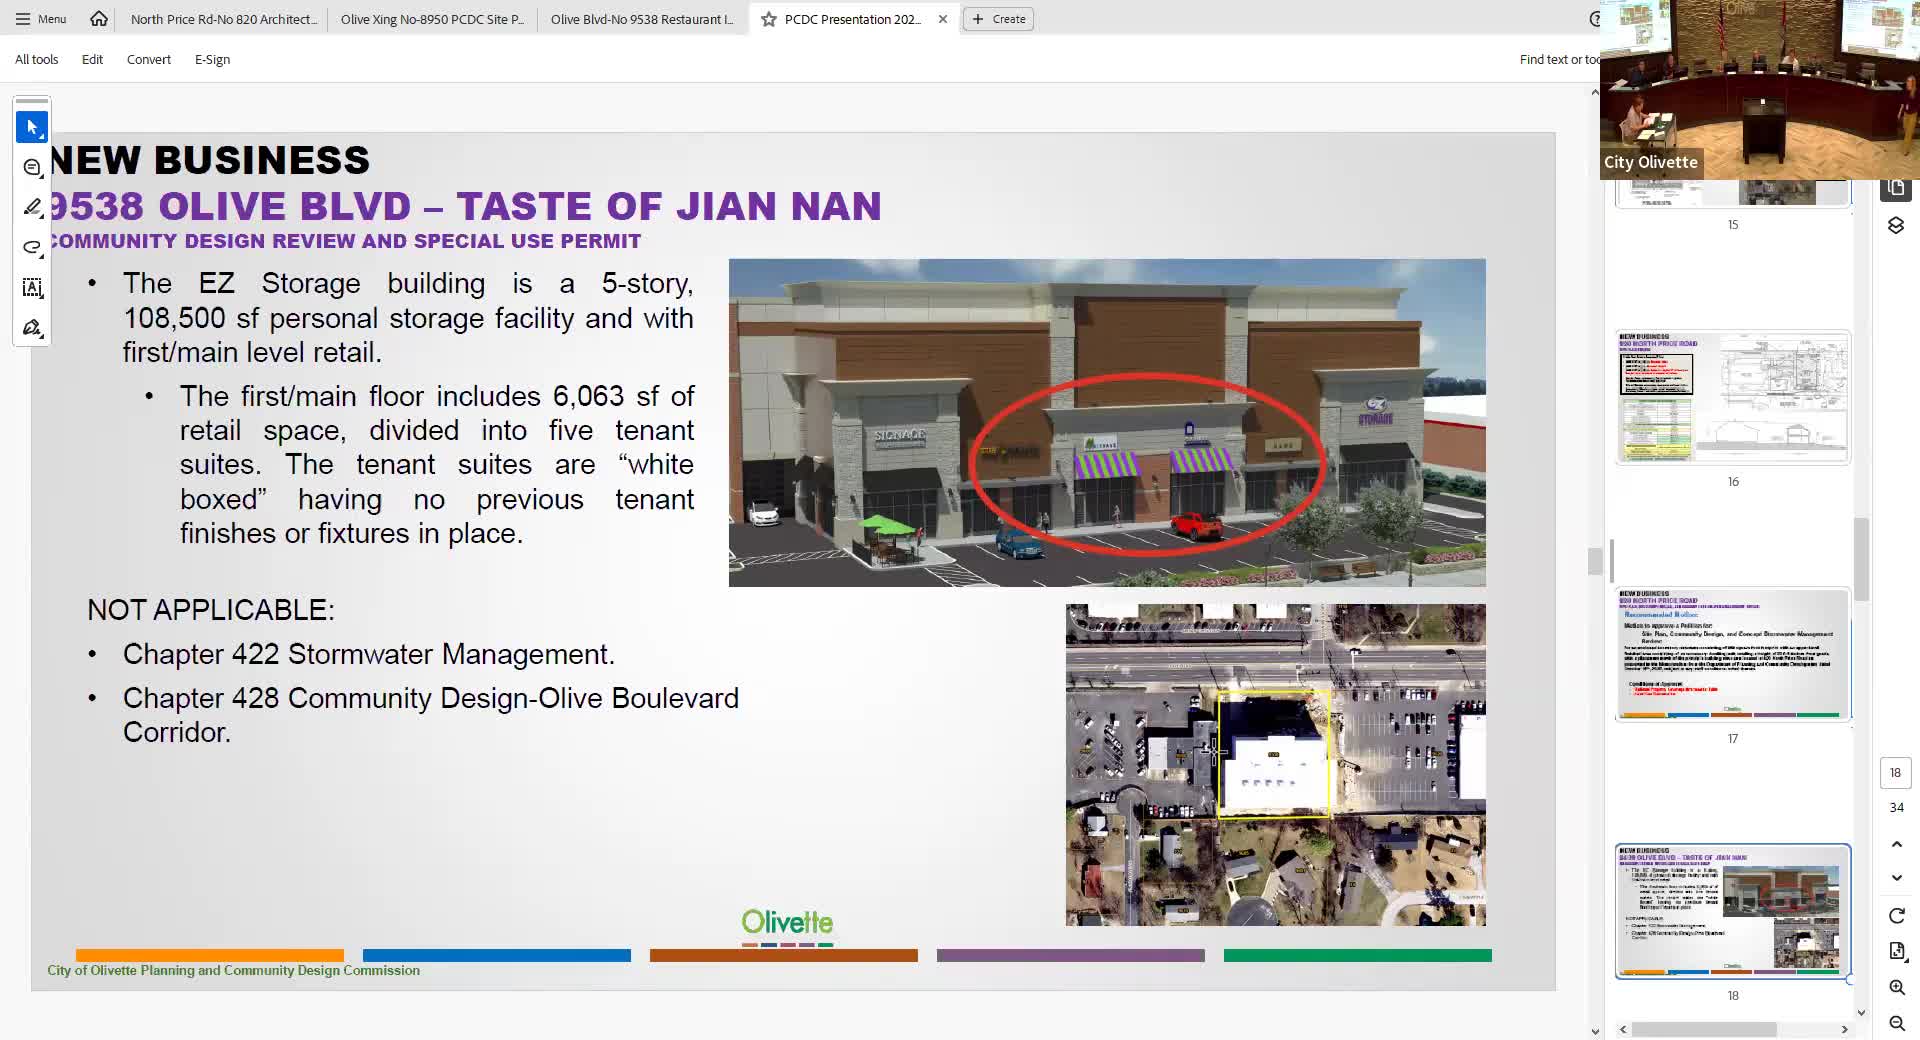The width and height of the screenshot is (1920, 1040).
Task: Activate the add text box tool
Action: click(x=32, y=288)
